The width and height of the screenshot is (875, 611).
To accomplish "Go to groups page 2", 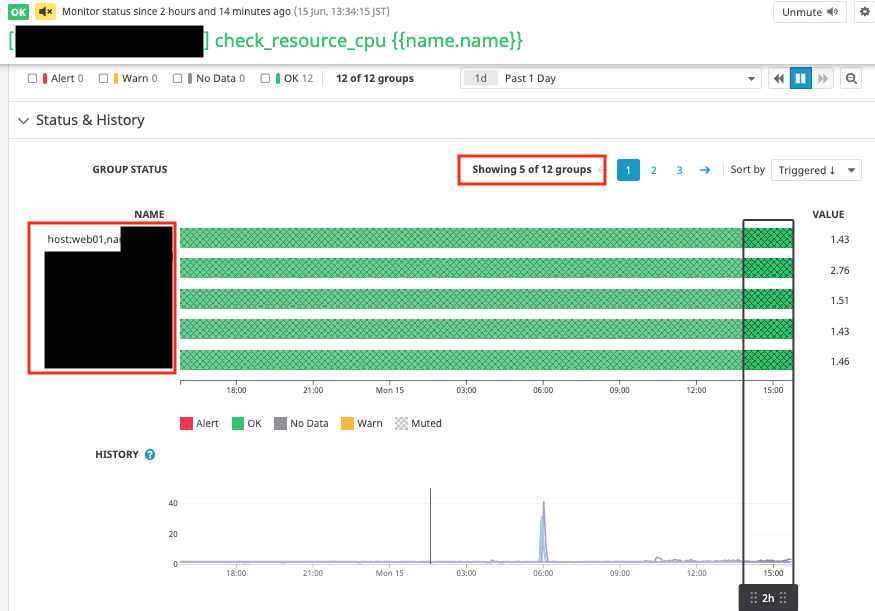I will point(653,170).
